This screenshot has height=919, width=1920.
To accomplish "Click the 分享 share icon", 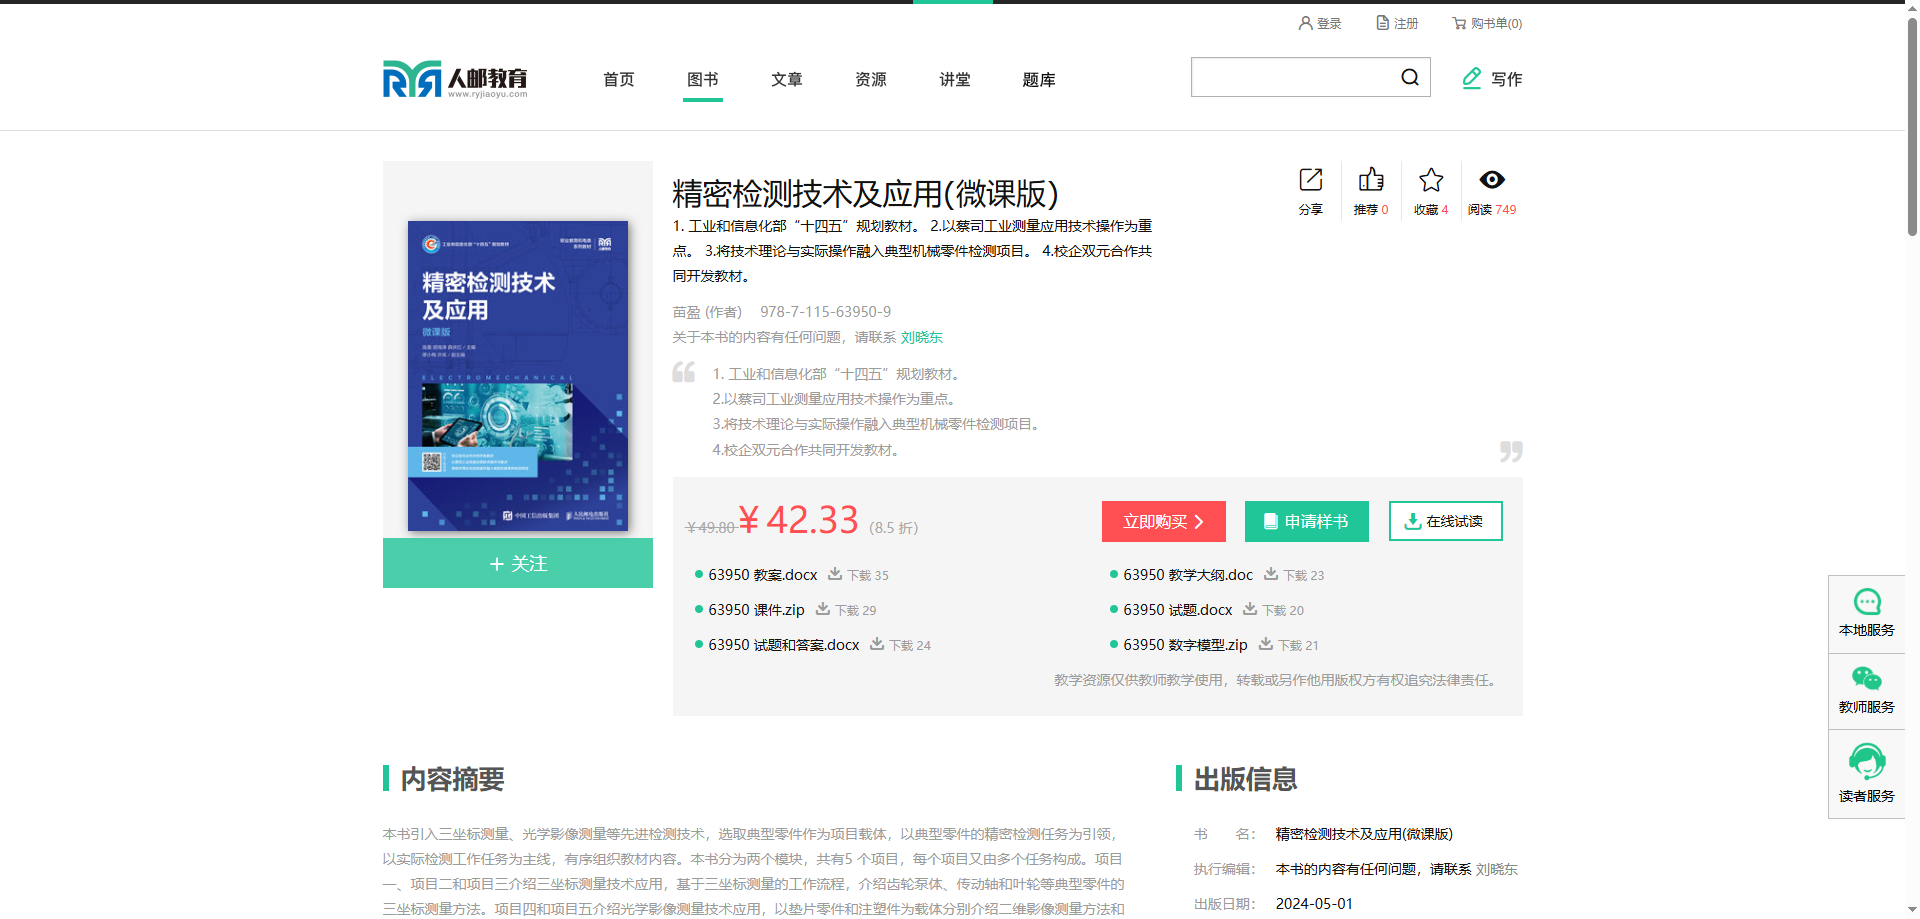I will [x=1311, y=180].
